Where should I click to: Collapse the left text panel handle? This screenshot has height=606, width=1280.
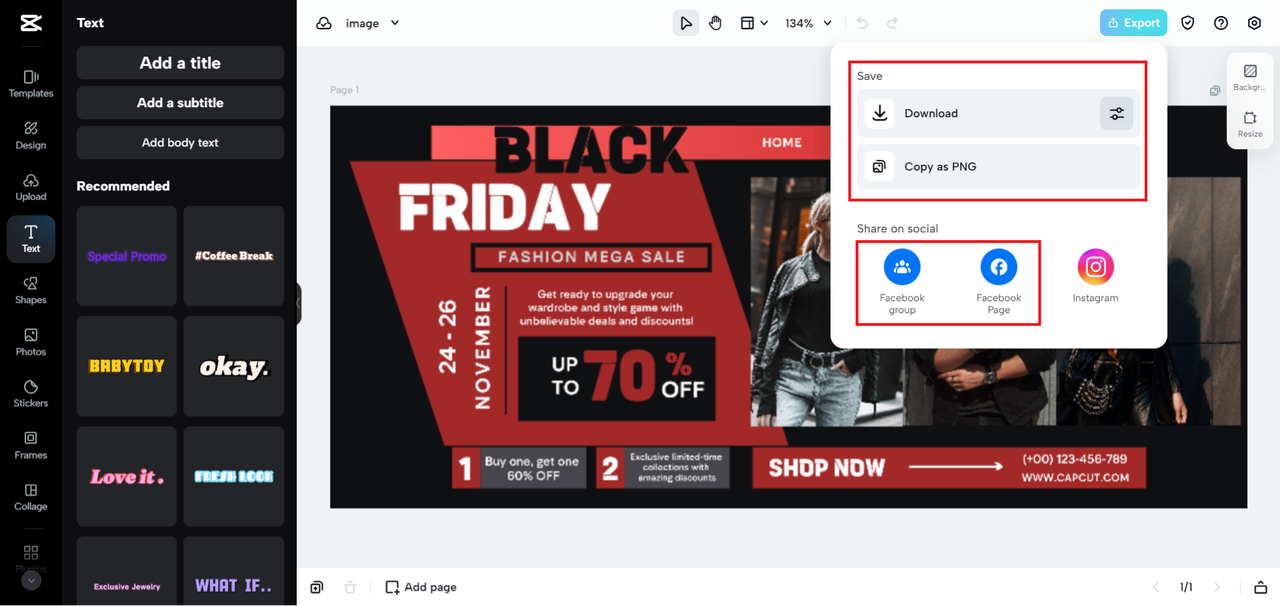point(298,303)
